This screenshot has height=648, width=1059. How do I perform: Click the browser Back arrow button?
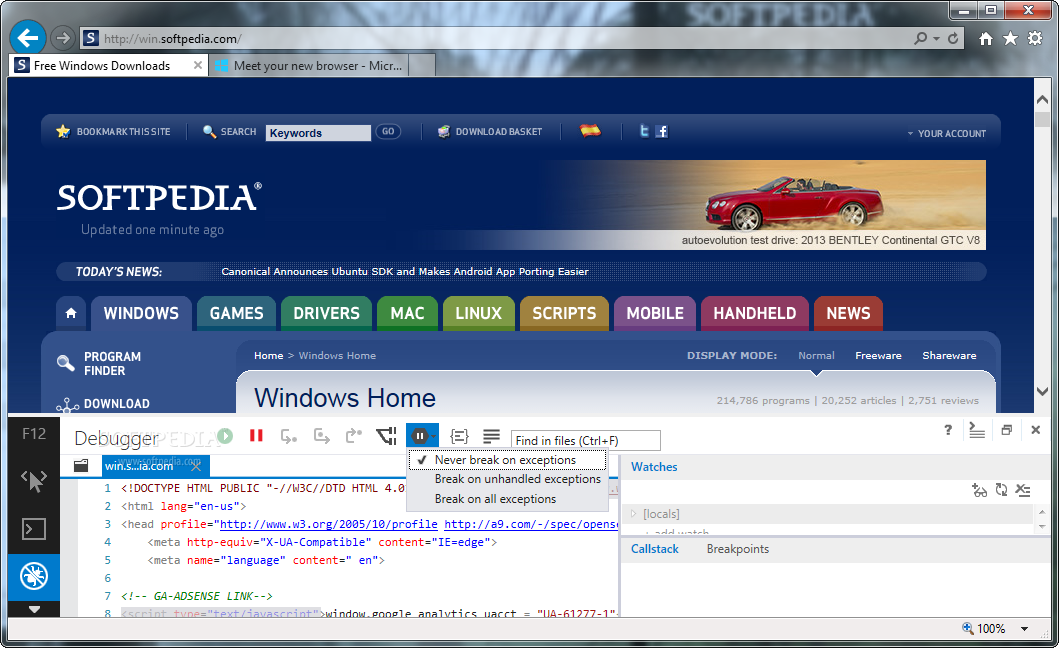coord(28,38)
